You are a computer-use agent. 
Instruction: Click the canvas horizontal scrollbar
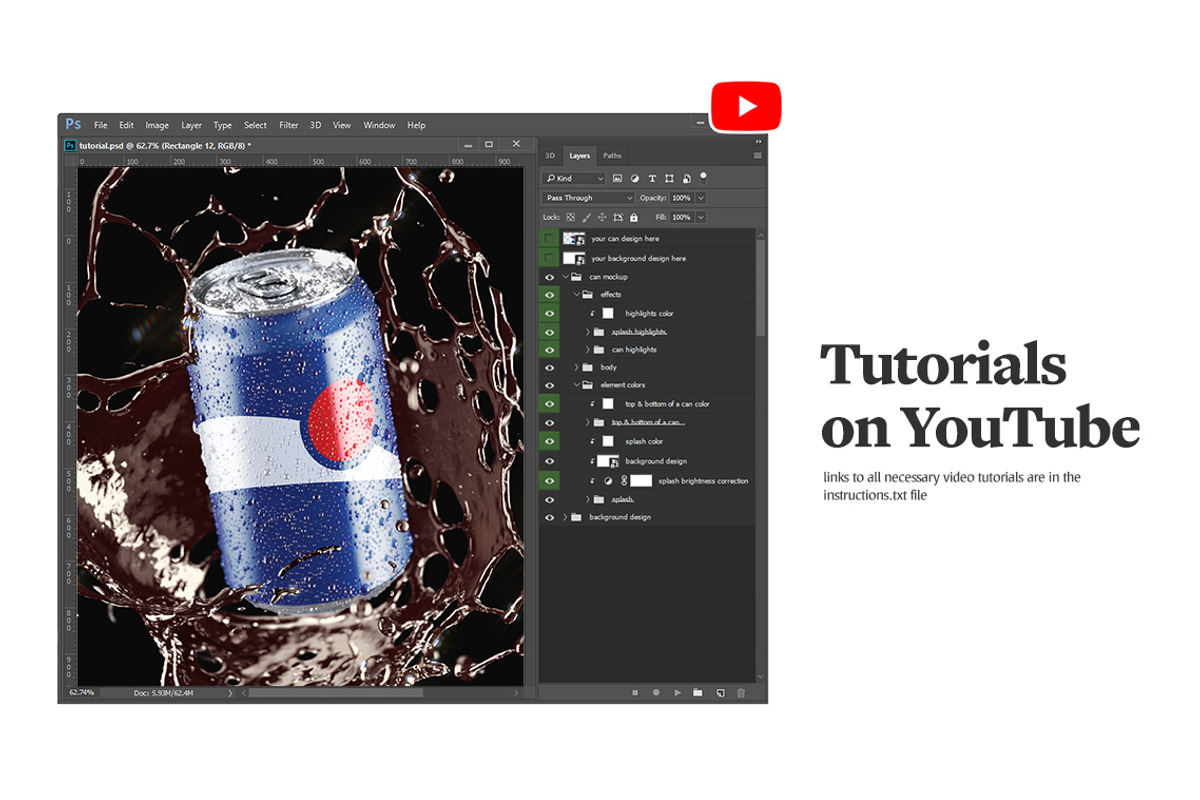tap(335, 692)
